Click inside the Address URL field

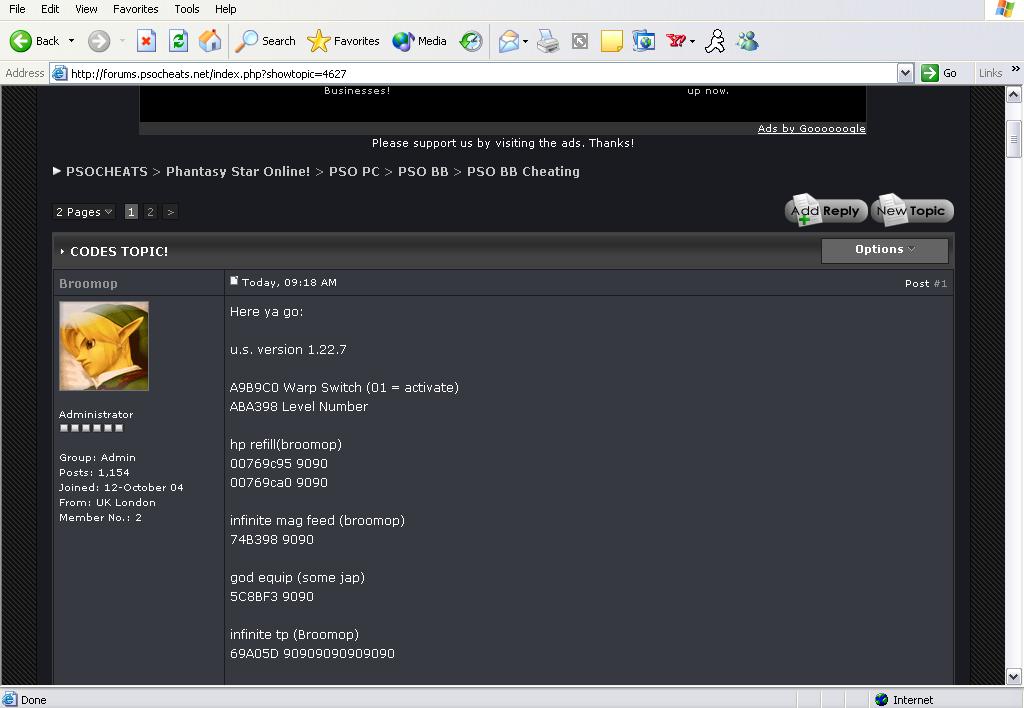[x=481, y=73]
